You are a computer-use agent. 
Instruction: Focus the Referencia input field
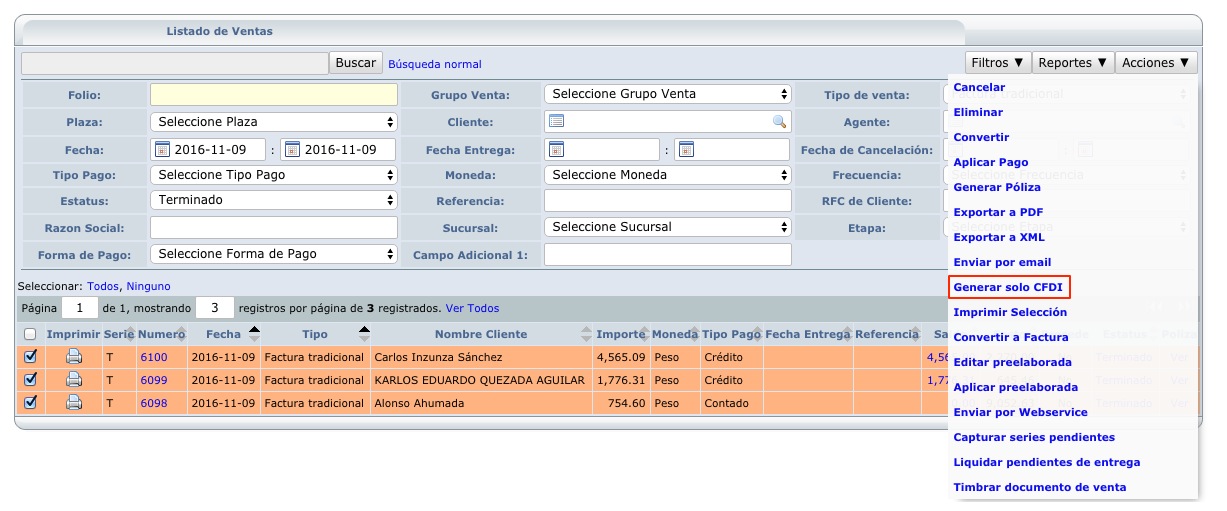(x=668, y=200)
